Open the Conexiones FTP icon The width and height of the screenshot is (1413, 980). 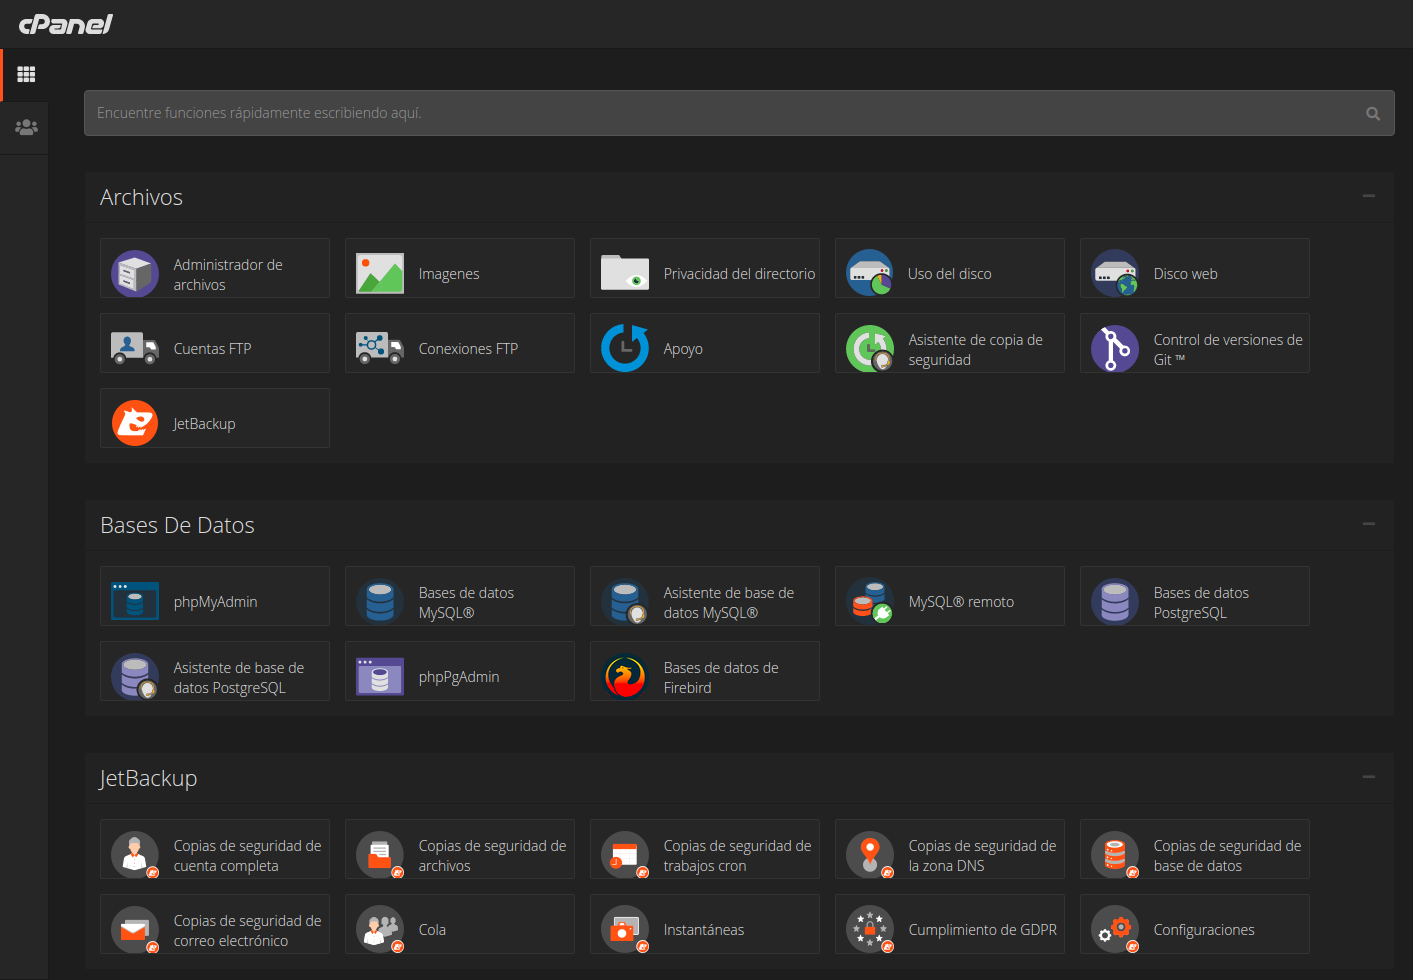380,348
